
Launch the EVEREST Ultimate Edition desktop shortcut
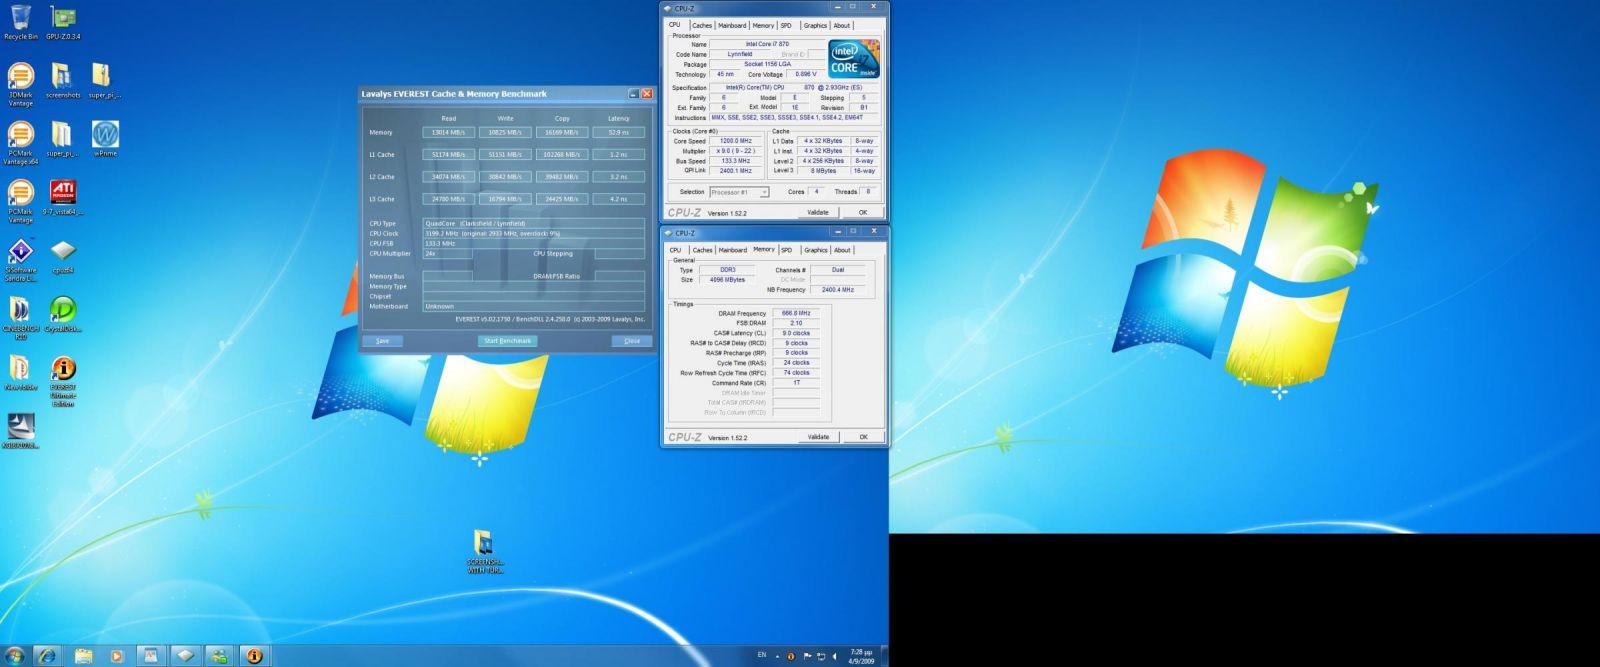62,381
